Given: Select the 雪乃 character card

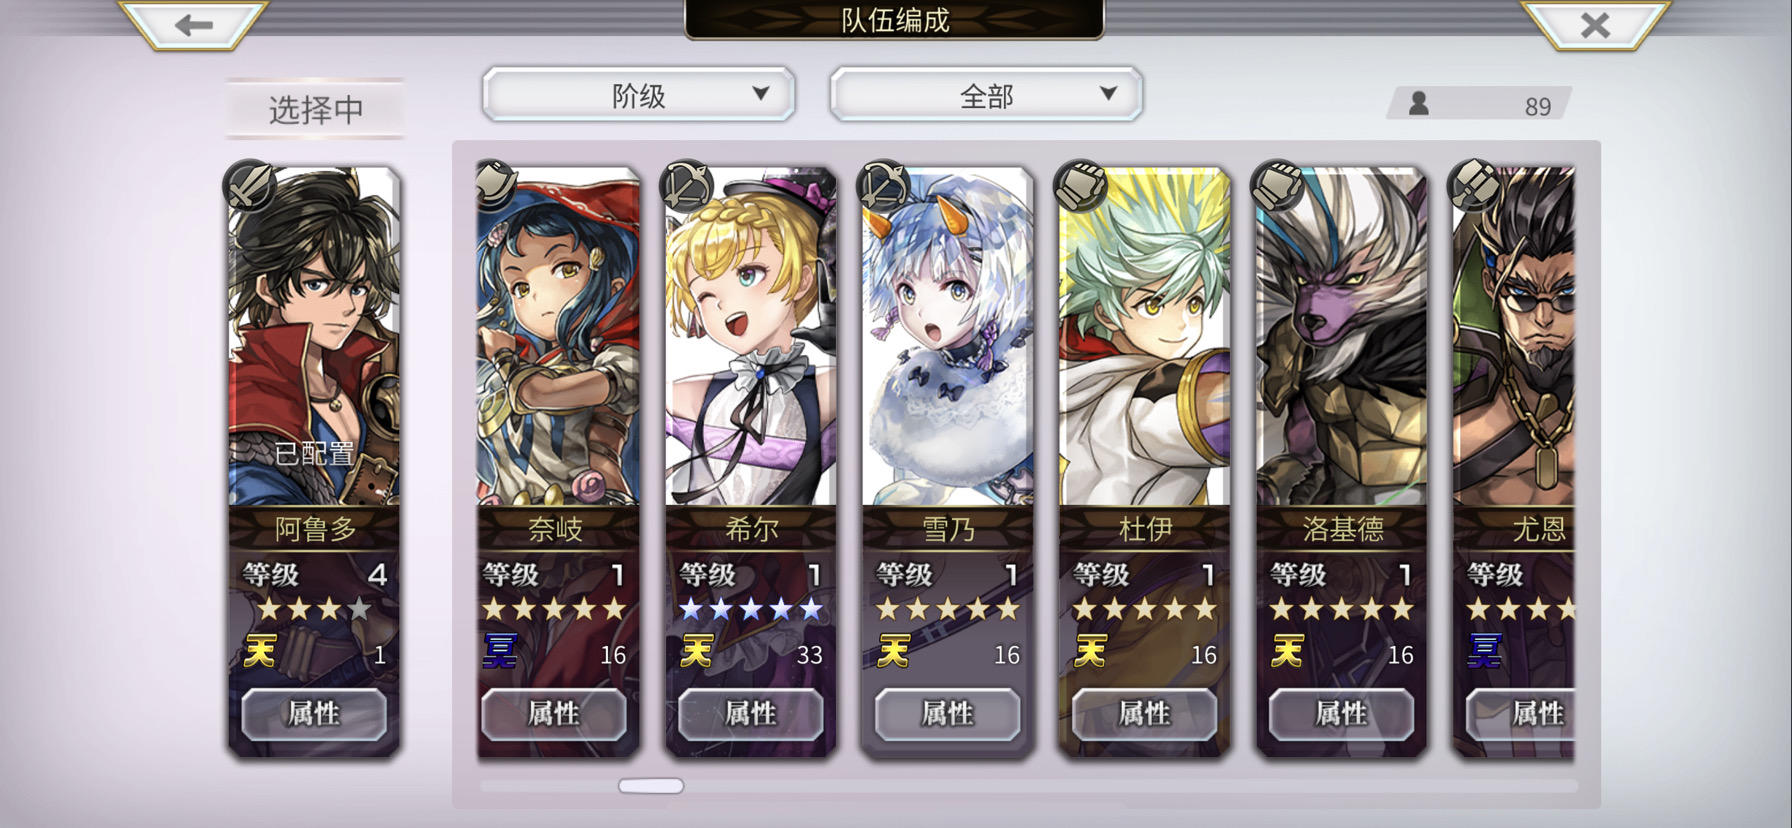Looking at the screenshot, I should point(947,460).
